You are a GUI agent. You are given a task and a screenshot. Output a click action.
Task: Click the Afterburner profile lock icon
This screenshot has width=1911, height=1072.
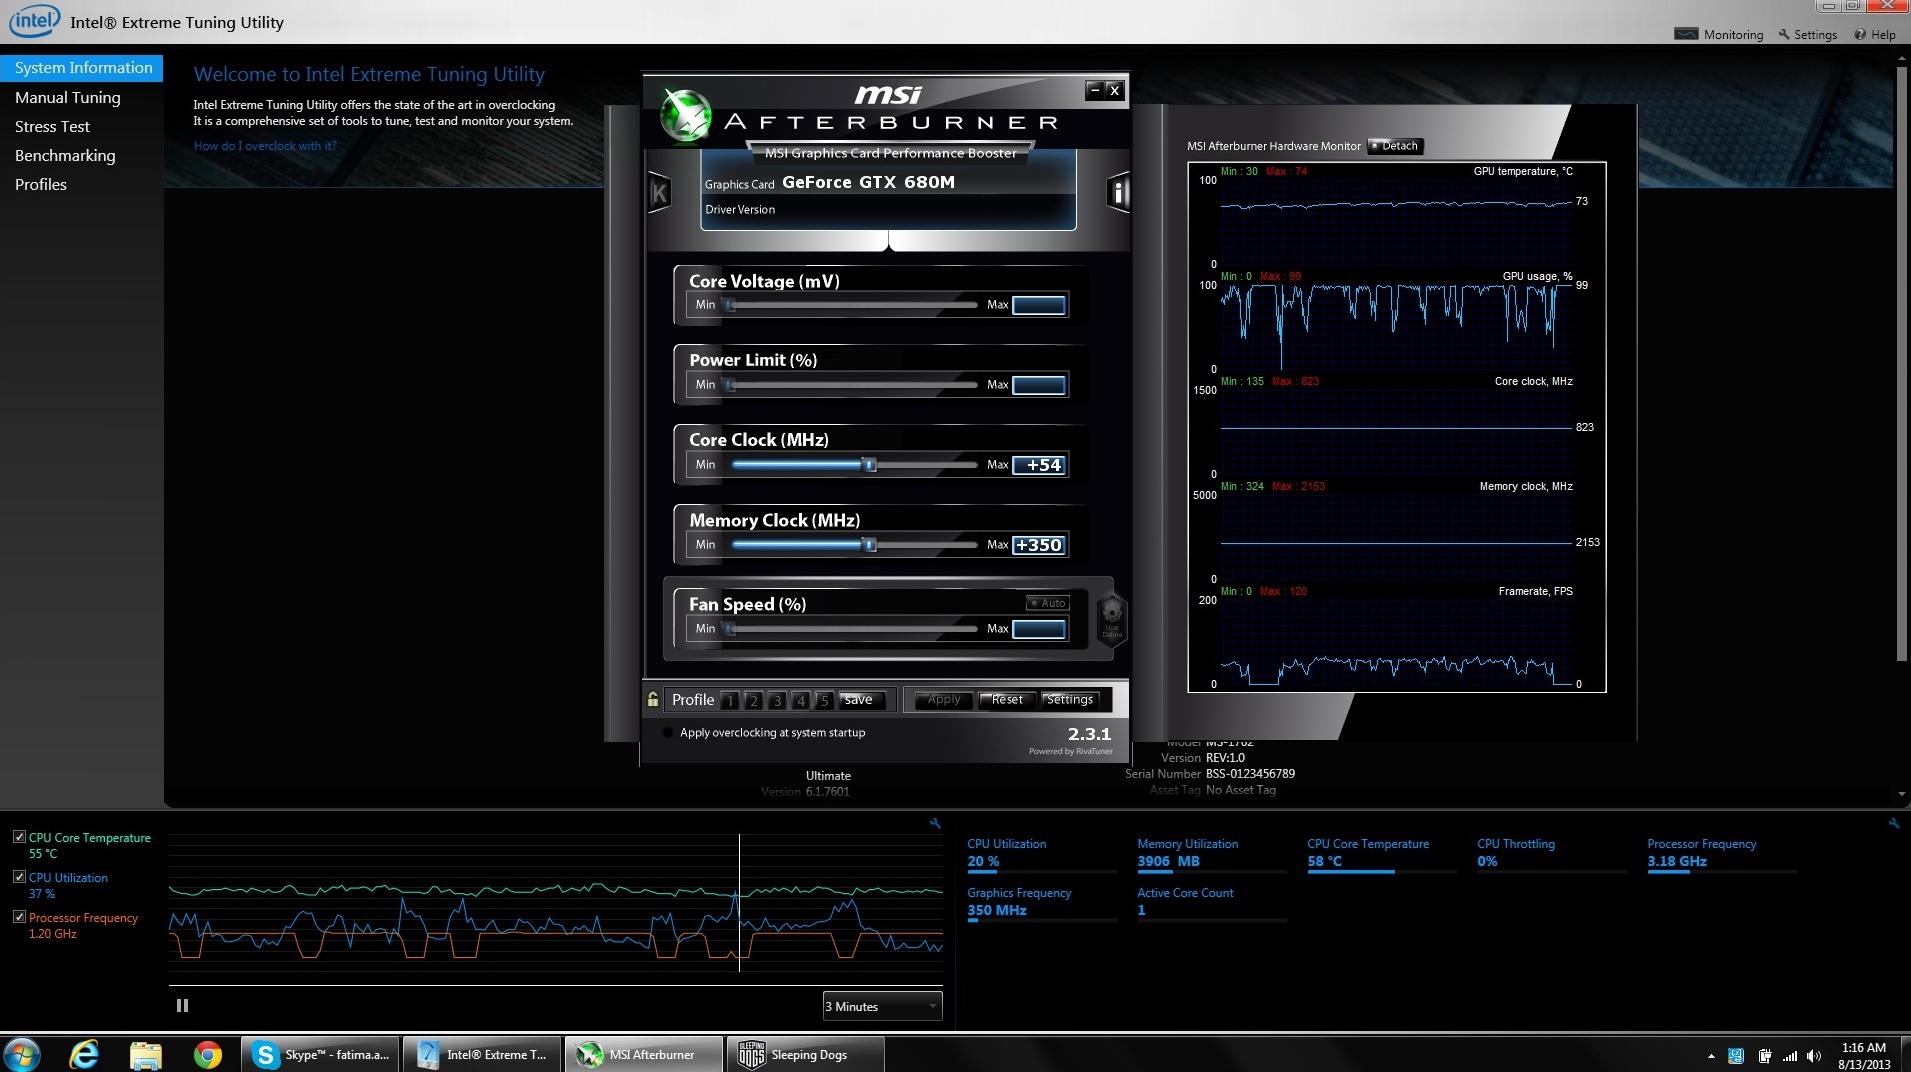click(653, 700)
